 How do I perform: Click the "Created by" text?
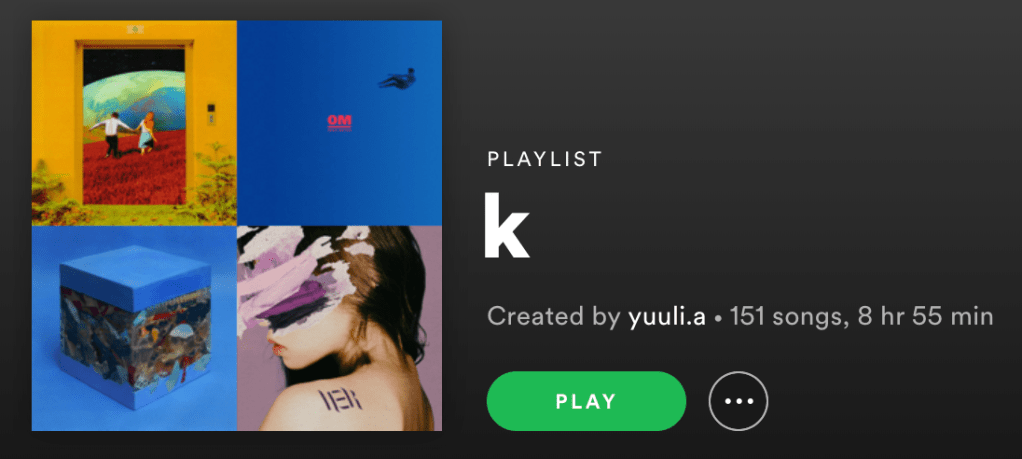[553, 317]
